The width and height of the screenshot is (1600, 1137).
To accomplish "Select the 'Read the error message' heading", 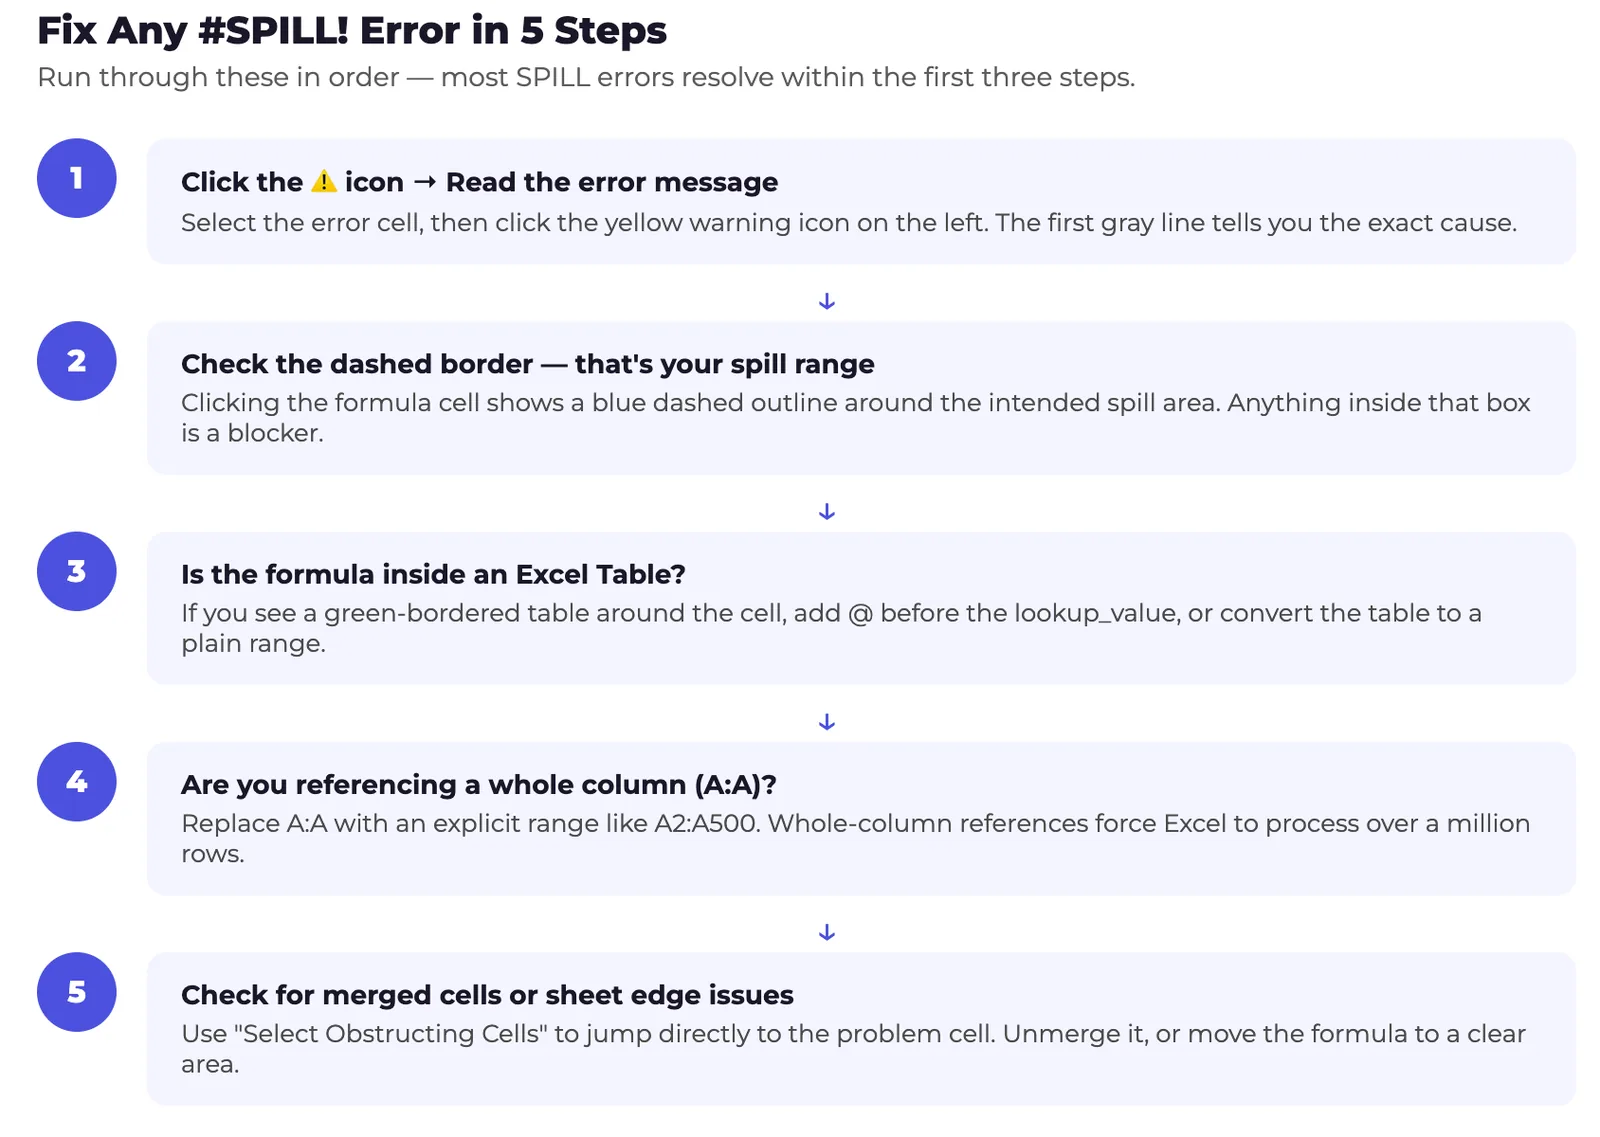I will [x=611, y=182].
